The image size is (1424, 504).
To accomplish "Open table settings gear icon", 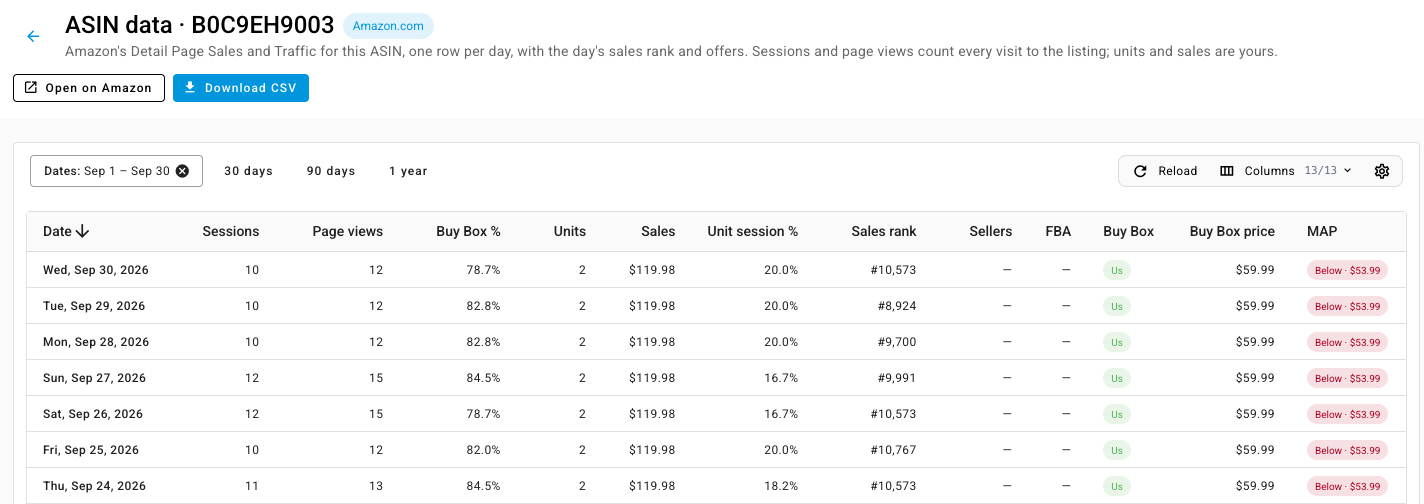I will point(1382,171).
